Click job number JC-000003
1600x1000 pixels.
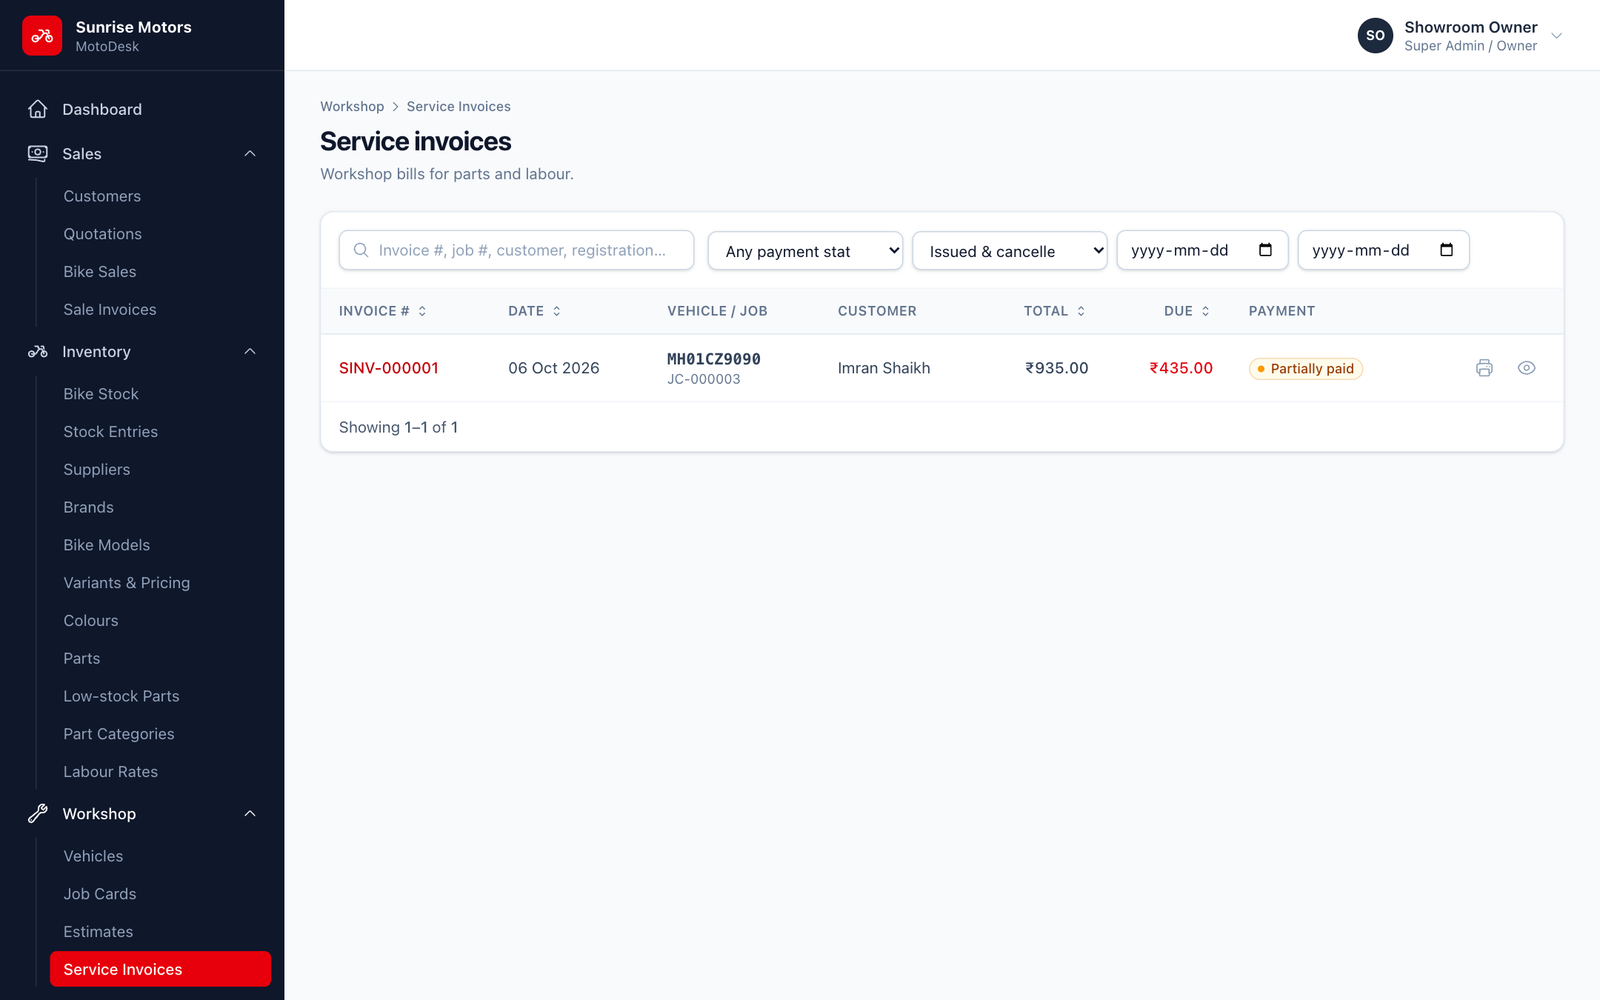tap(704, 380)
